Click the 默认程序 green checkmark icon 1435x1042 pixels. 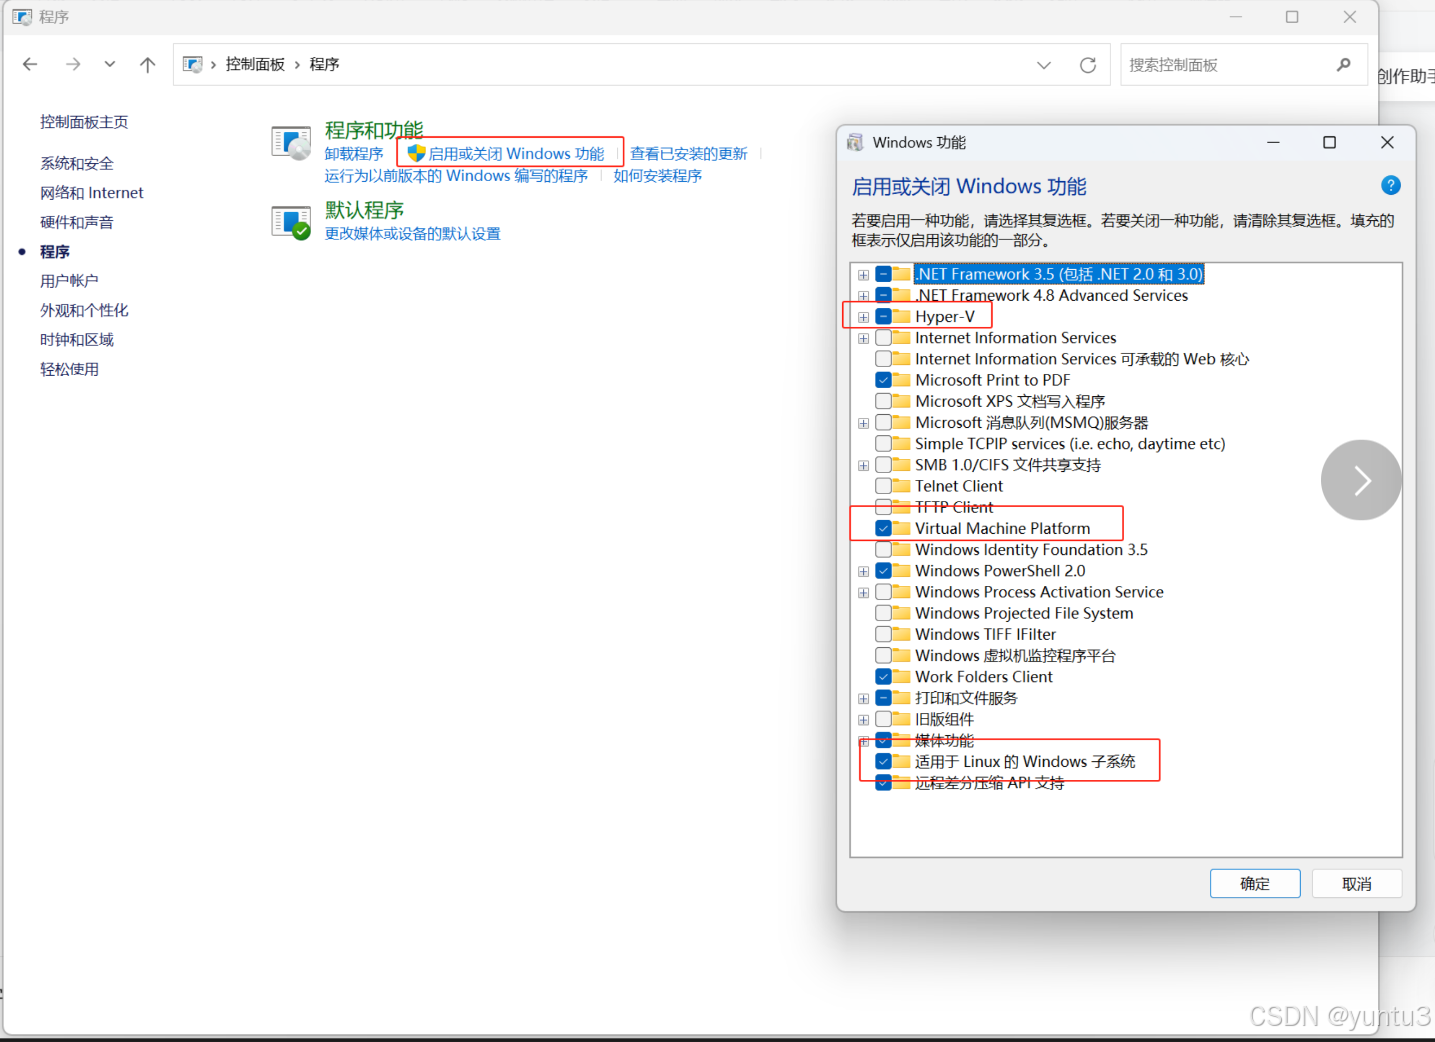290,222
